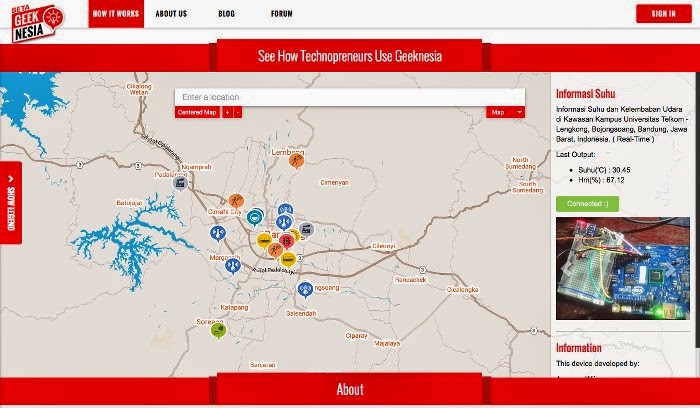The image size is (700, 408).
Task: Go to About Us page
Action: (171, 14)
